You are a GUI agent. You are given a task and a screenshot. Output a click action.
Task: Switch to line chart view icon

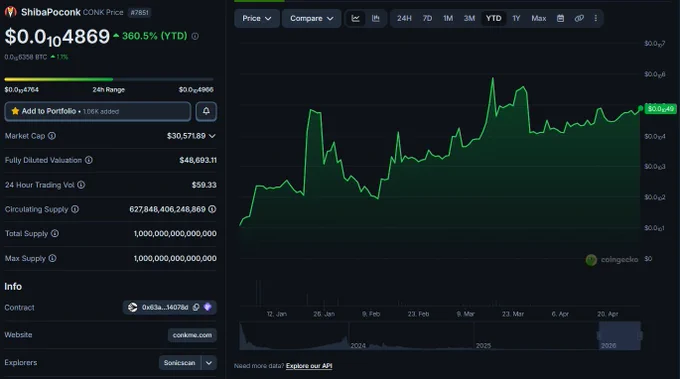pos(356,18)
